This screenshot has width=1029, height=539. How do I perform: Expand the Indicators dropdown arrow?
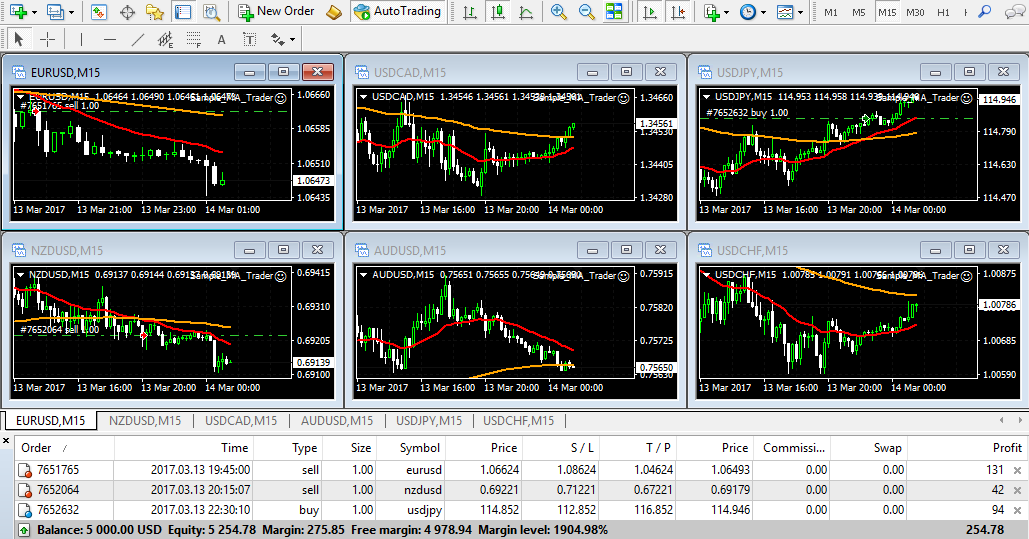726,12
